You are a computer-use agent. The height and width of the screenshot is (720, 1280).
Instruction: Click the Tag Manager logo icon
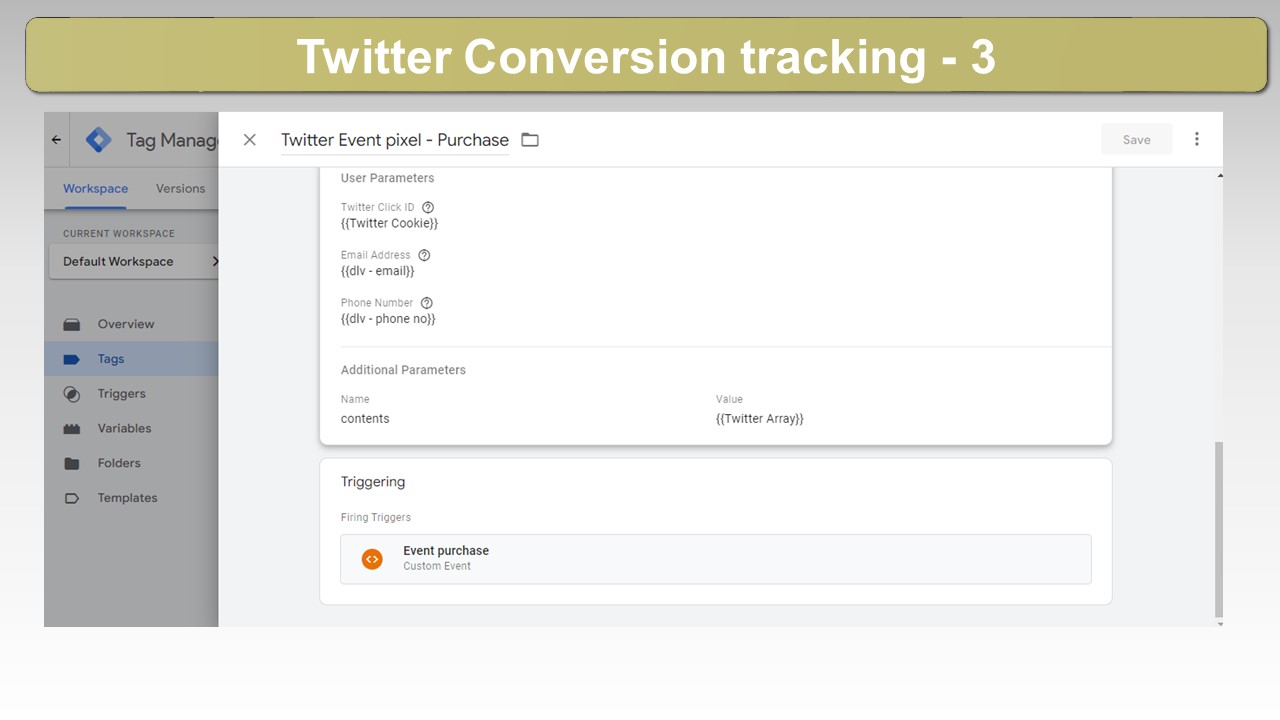pos(98,140)
